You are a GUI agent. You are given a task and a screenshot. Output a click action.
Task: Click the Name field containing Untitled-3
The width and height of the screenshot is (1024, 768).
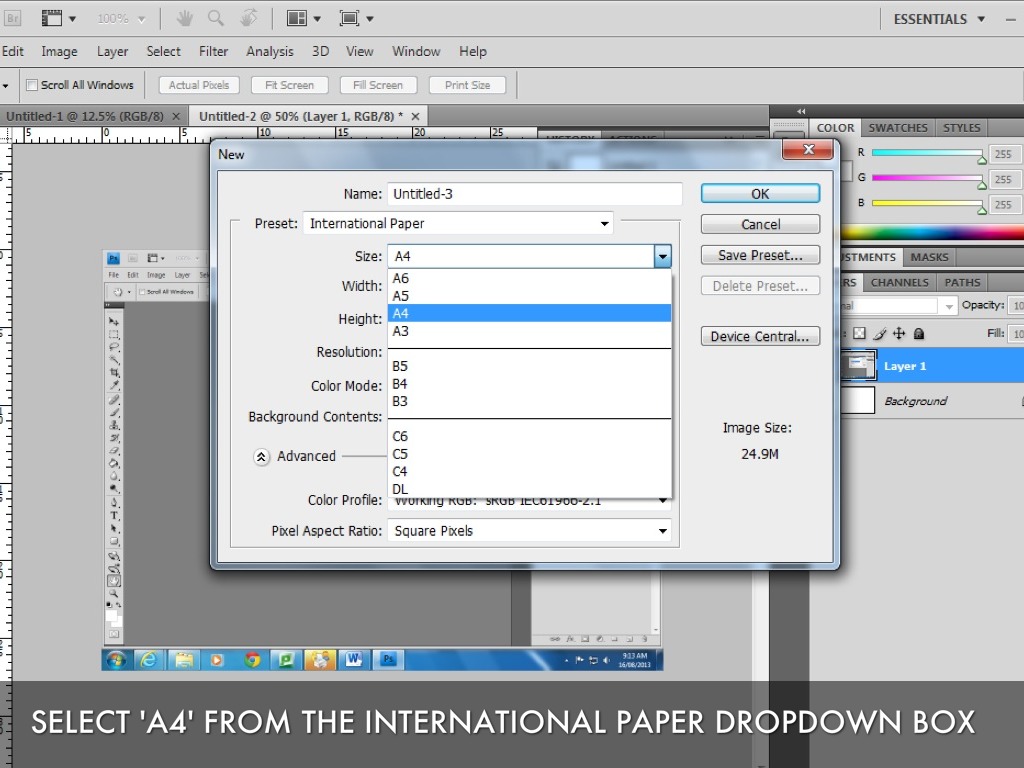[x=534, y=194]
